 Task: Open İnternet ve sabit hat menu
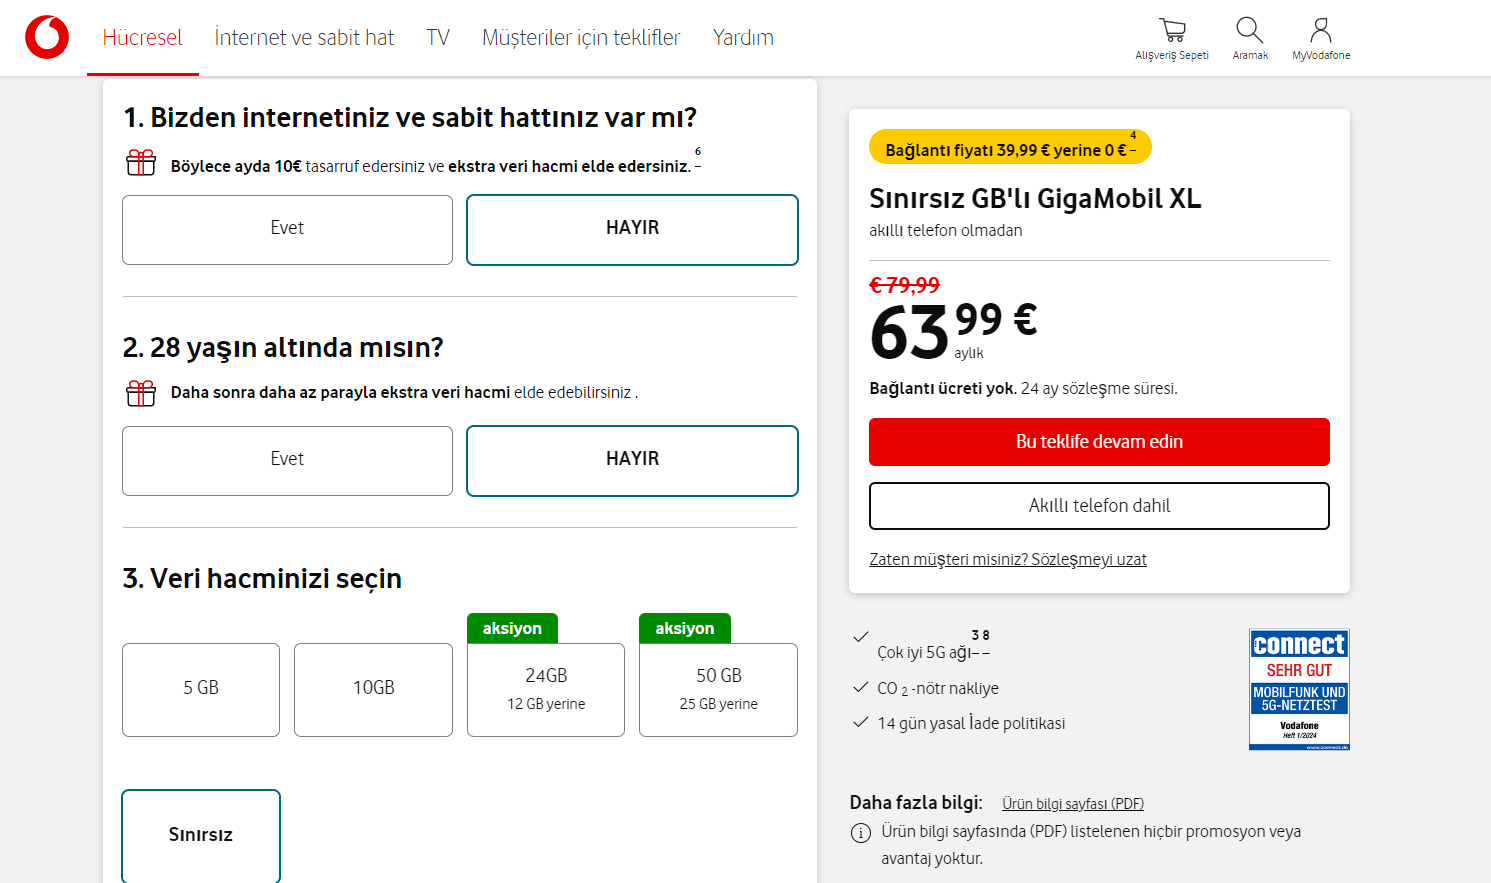pos(304,38)
